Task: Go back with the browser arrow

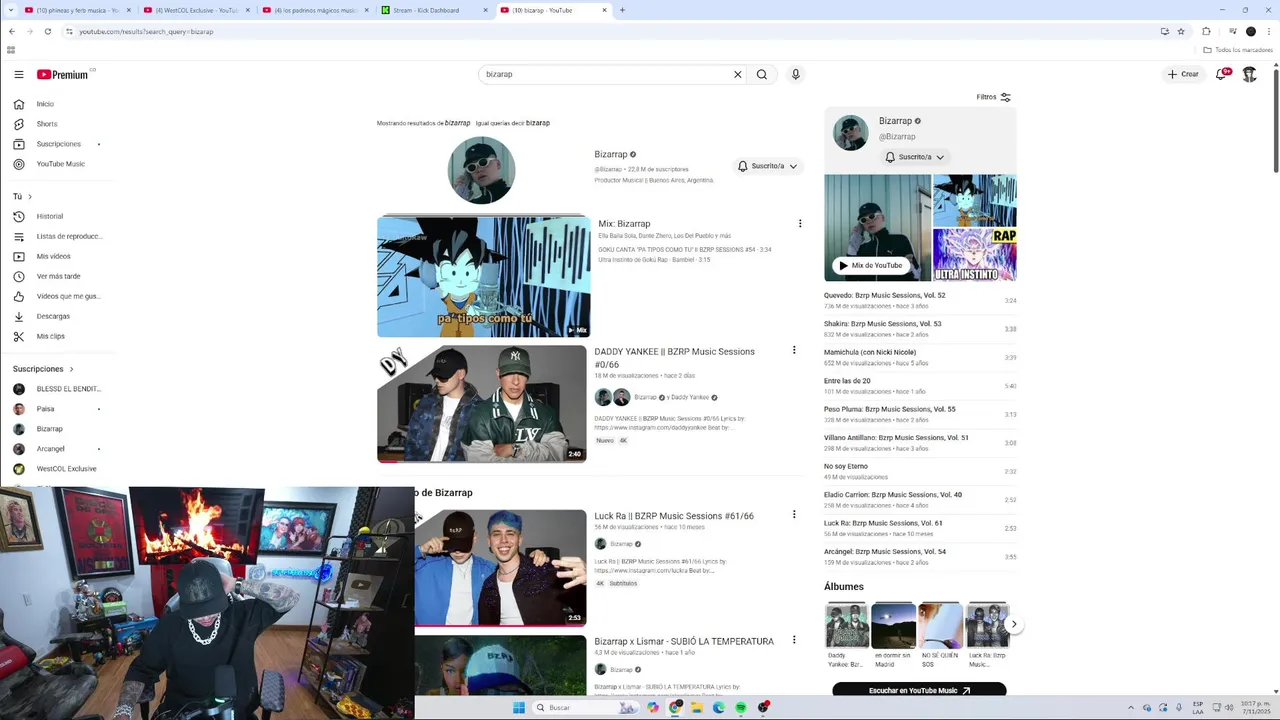Action: [12, 31]
